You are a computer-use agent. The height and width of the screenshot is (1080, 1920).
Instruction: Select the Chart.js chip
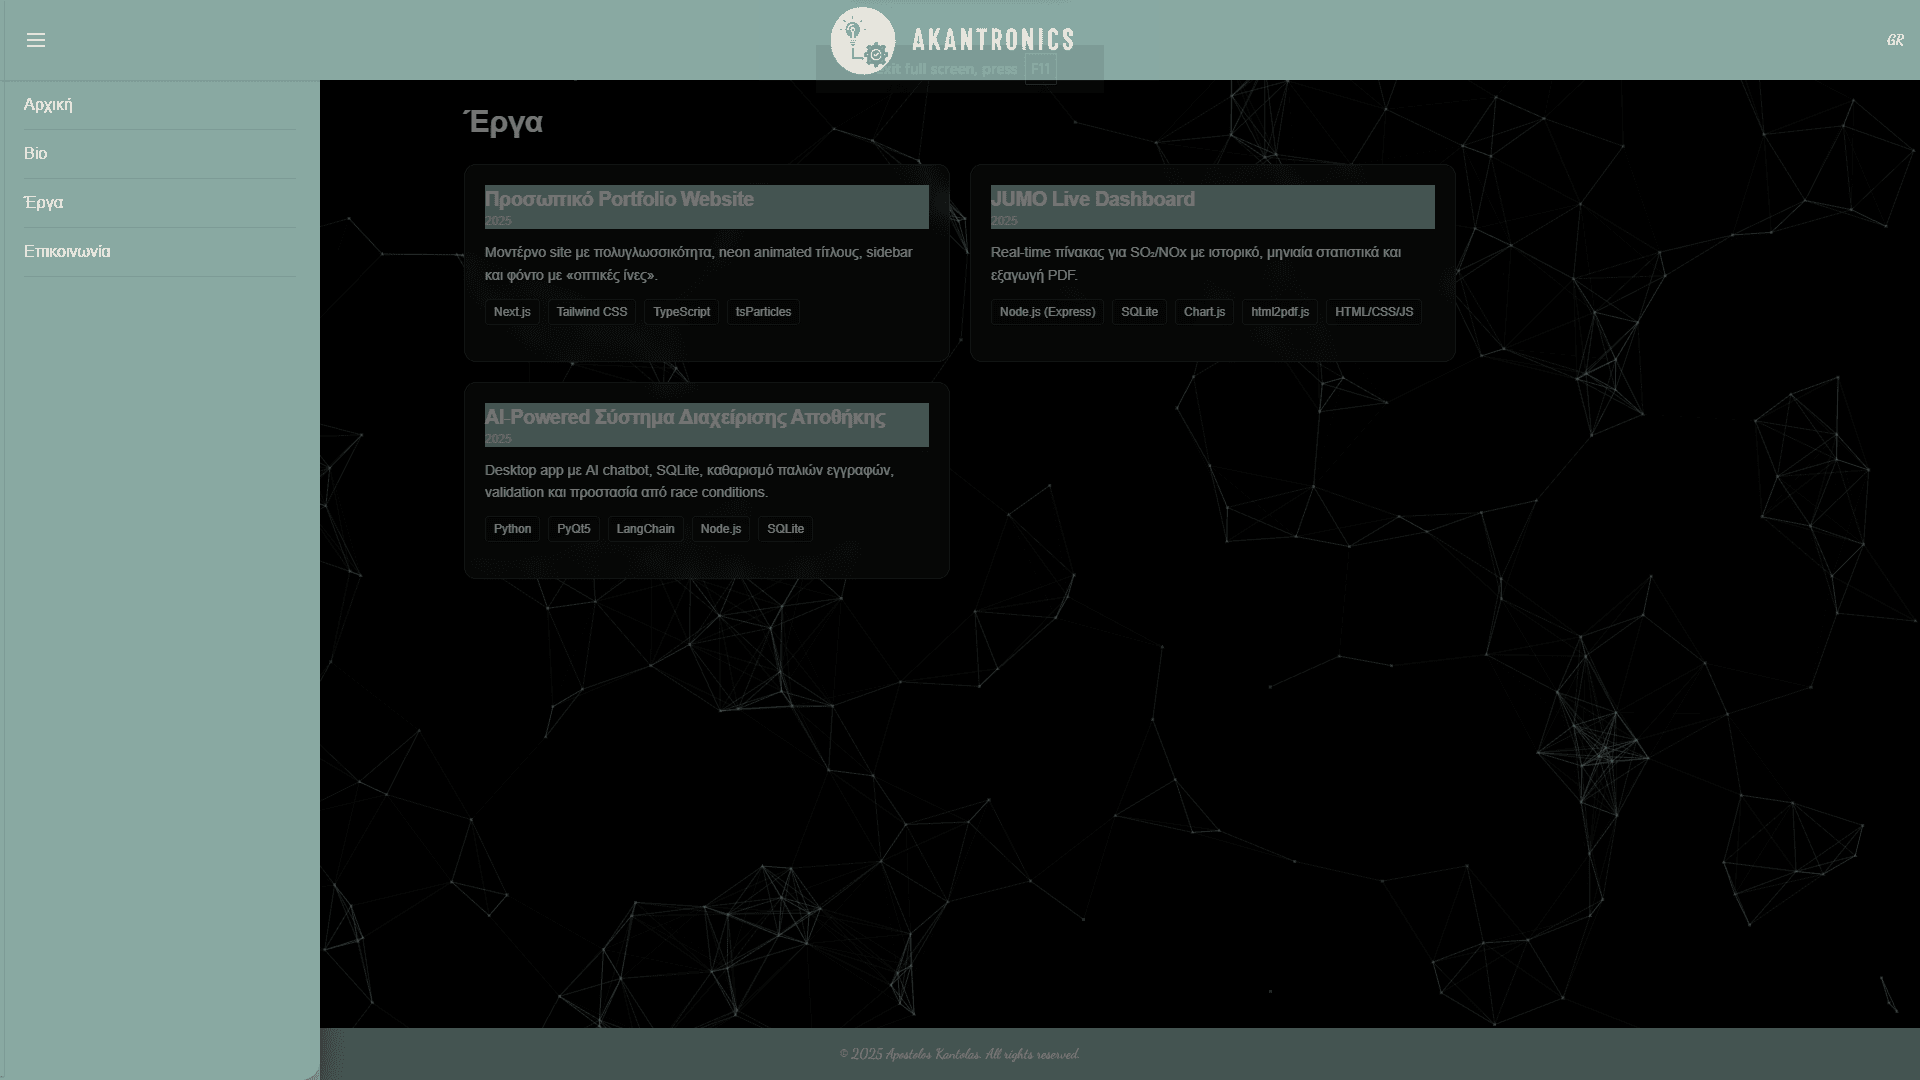pyautogui.click(x=1204, y=311)
